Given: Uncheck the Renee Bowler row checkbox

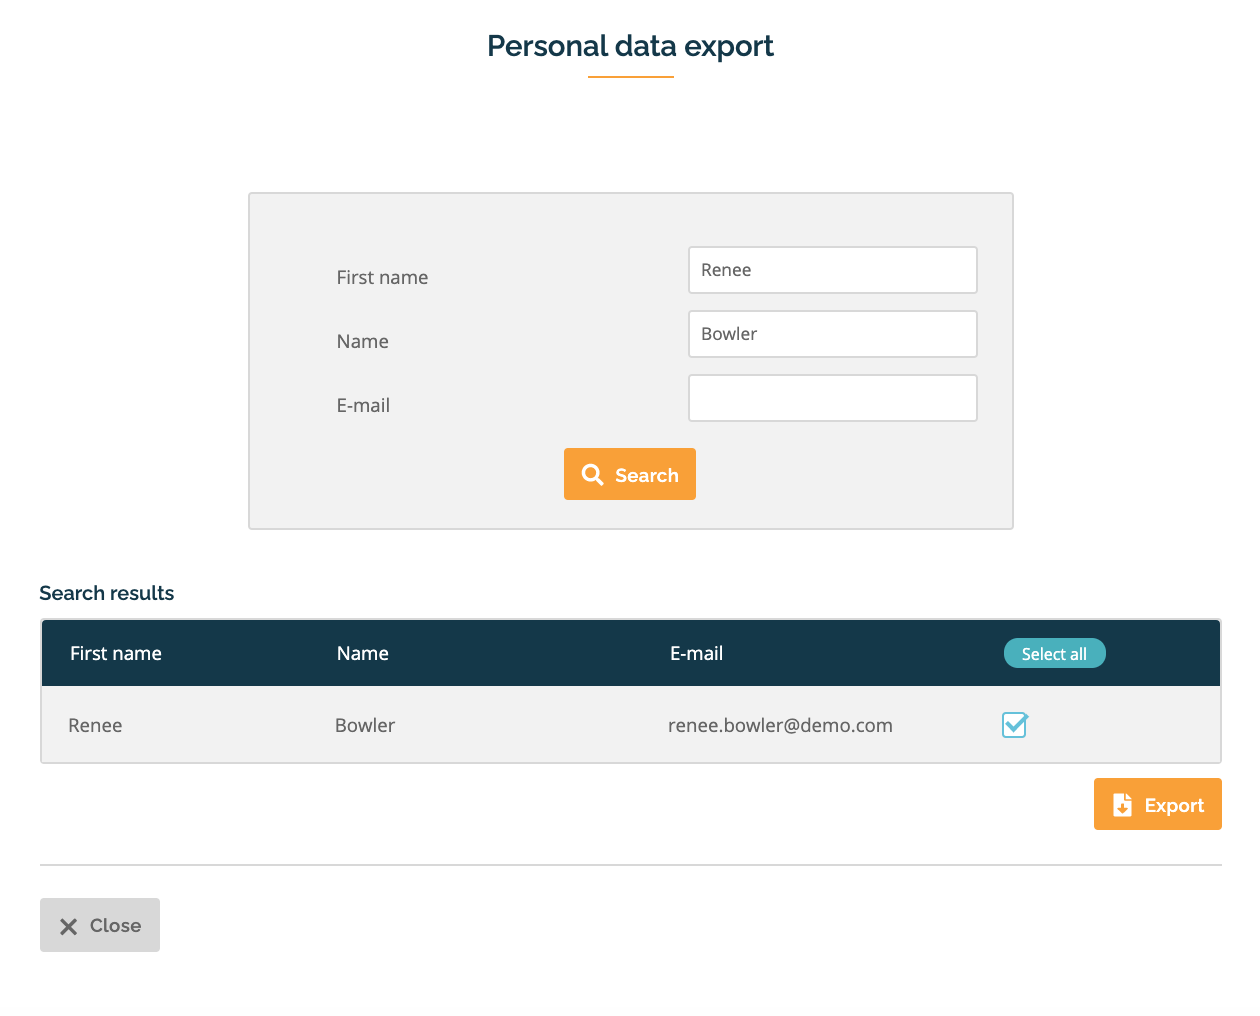Looking at the screenshot, I should click(x=1015, y=725).
